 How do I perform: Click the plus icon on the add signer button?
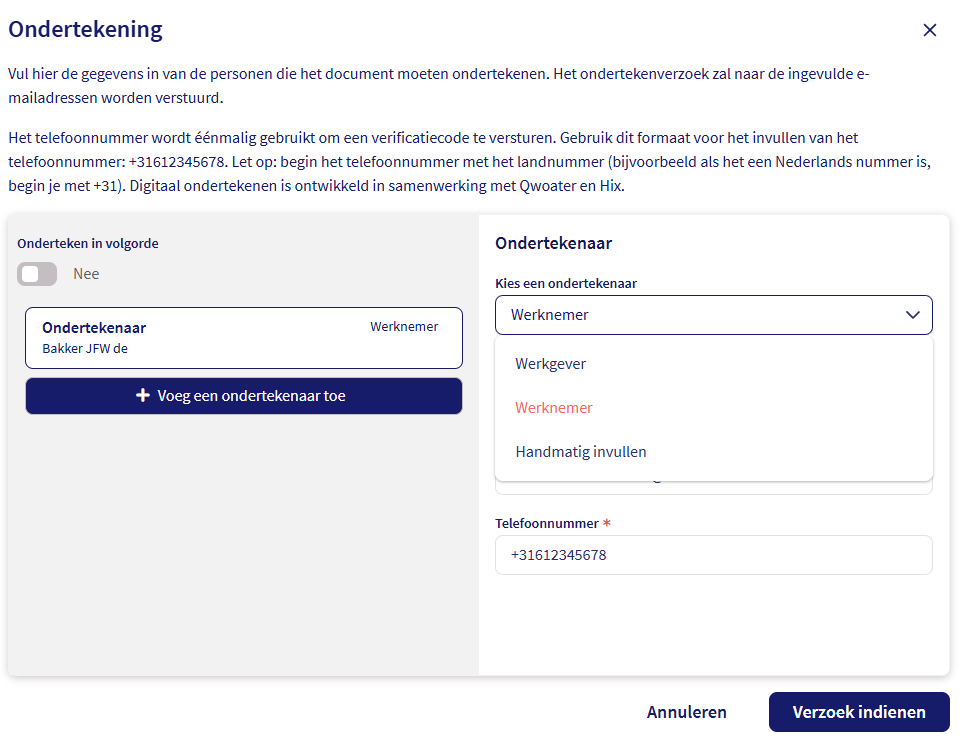click(143, 396)
